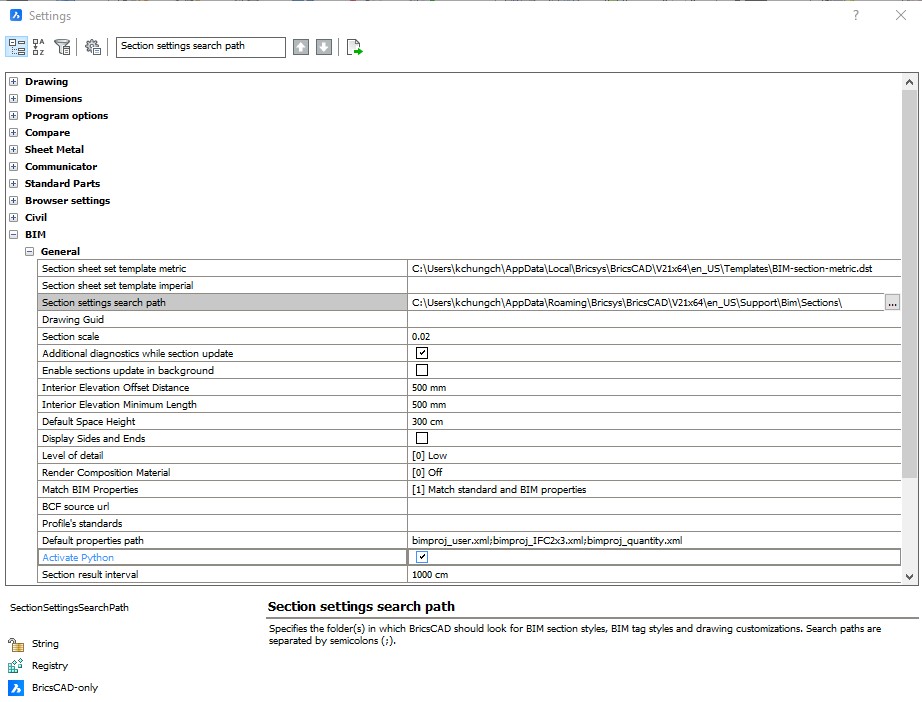Image resolution: width=922 pixels, height=702 pixels.
Task: Click the Export settings icon
Action: [355, 47]
